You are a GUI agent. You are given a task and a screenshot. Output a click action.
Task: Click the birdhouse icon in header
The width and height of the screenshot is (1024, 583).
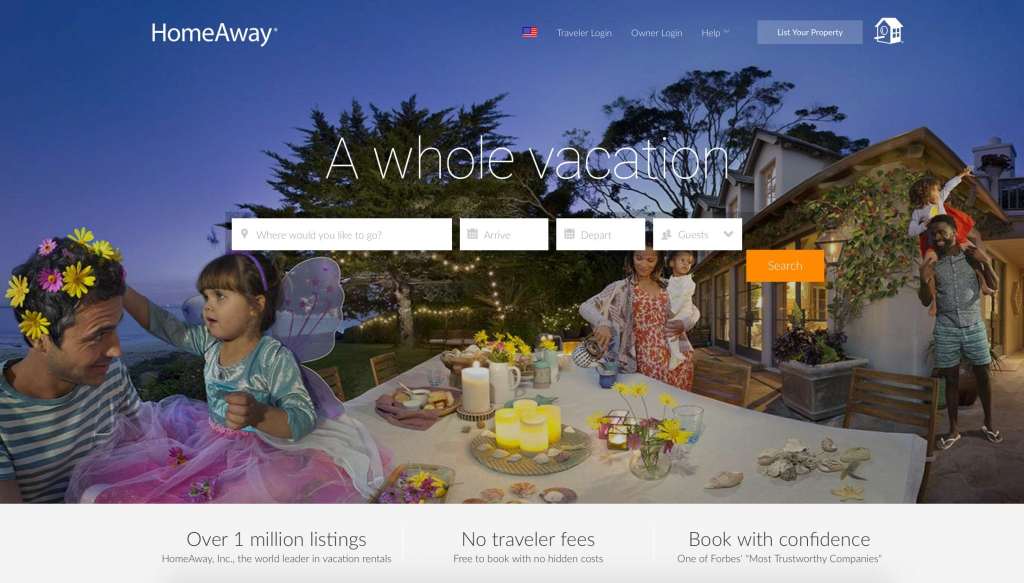[x=888, y=31]
